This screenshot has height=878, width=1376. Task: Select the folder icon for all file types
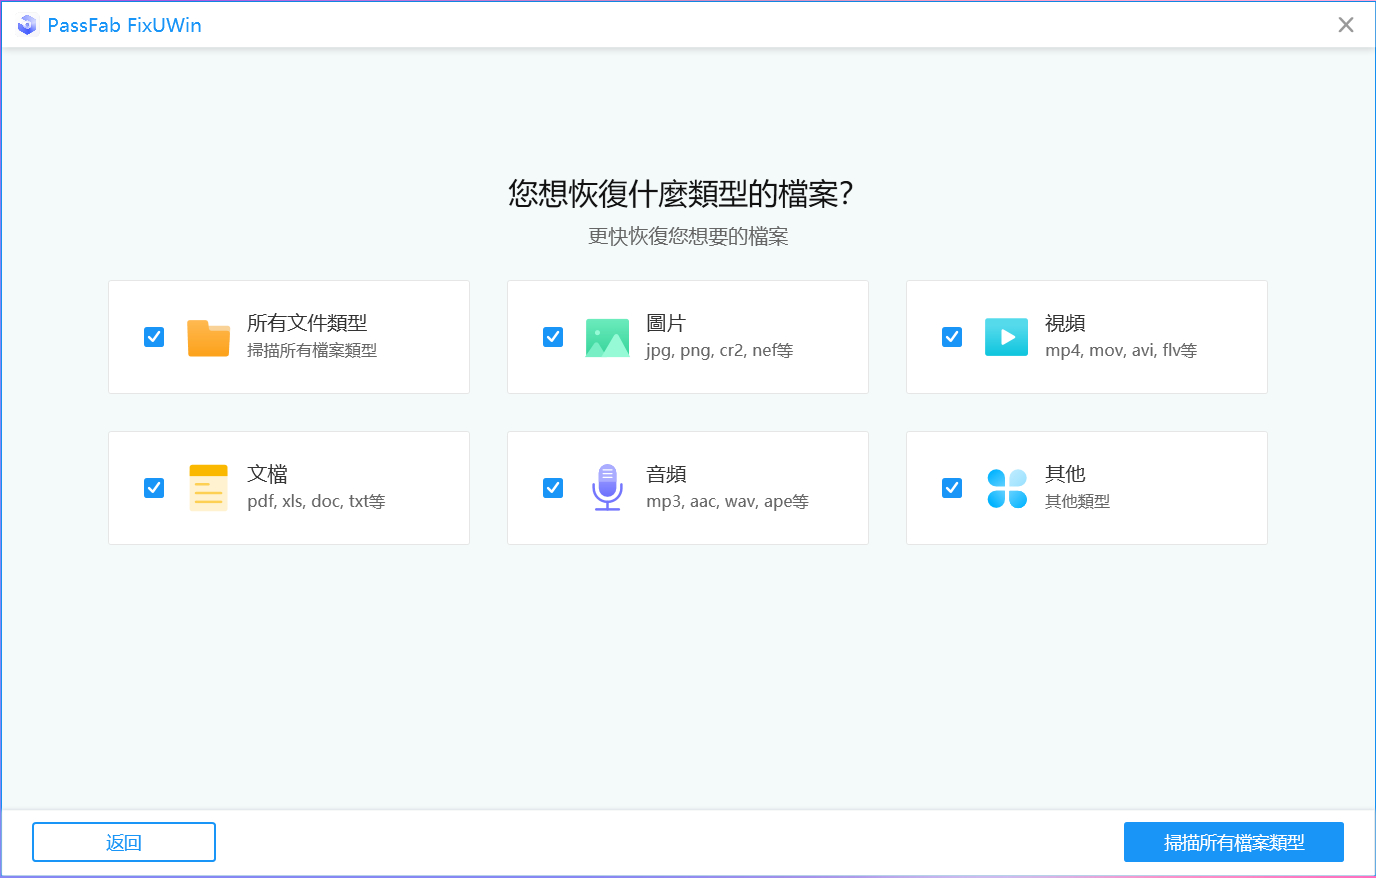208,337
